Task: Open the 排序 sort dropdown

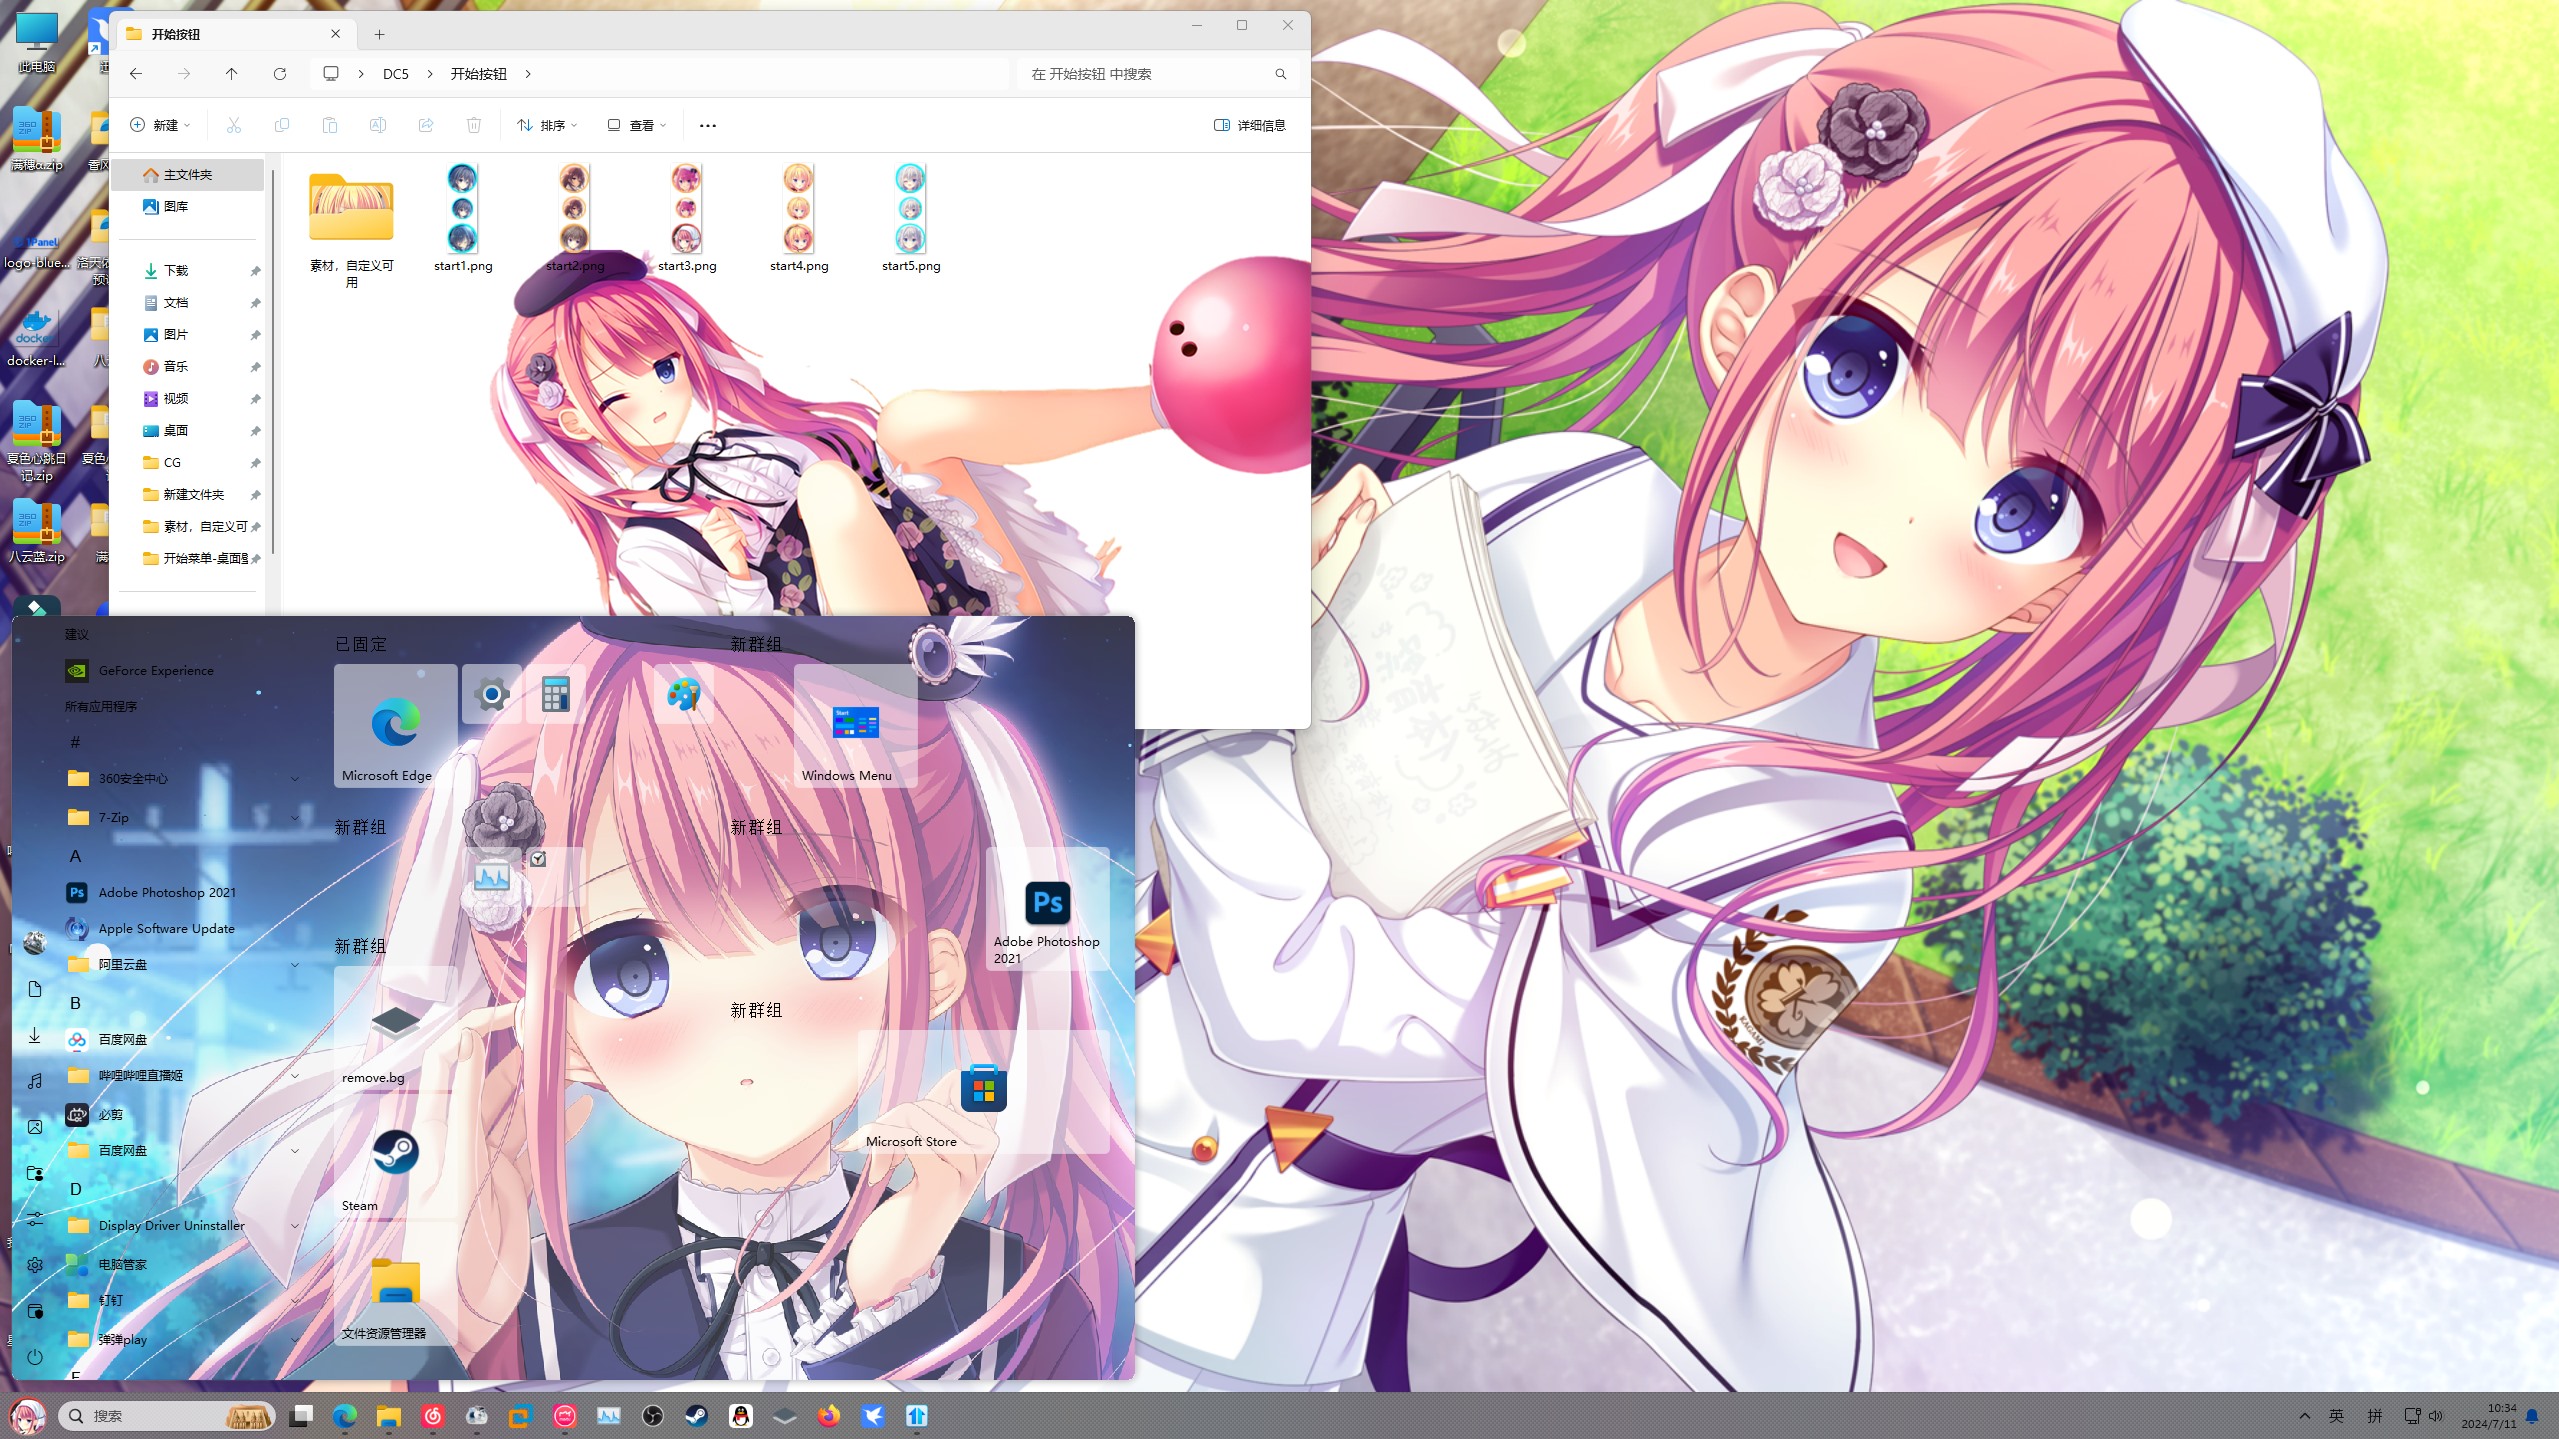Action: point(547,125)
